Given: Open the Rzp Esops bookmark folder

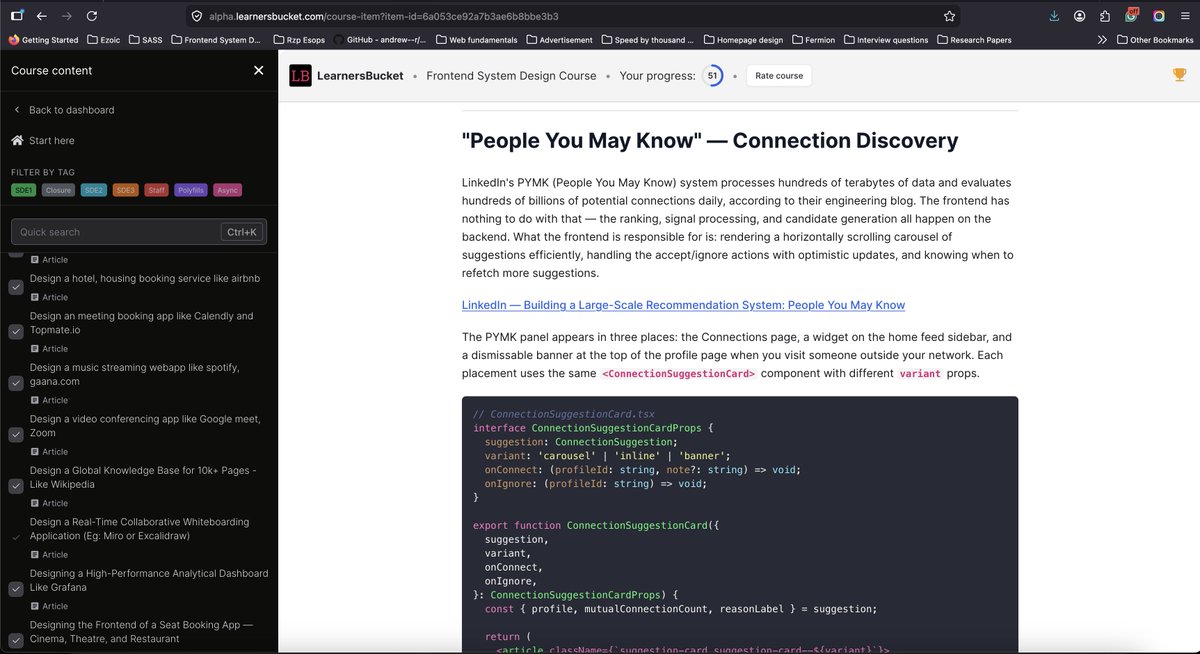Looking at the screenshot, I should pos(299,40).
